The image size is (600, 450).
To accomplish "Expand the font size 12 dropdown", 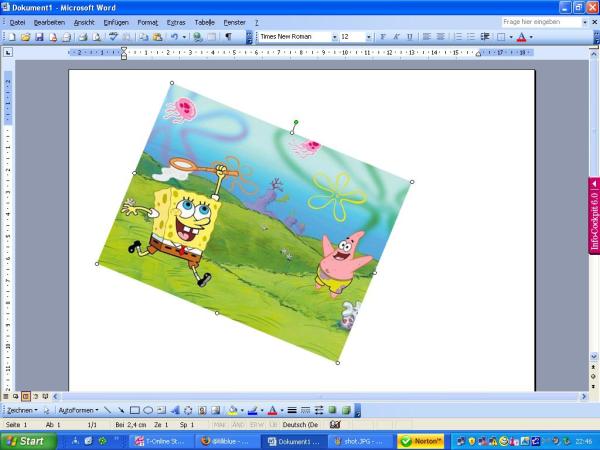I will 368,37.
